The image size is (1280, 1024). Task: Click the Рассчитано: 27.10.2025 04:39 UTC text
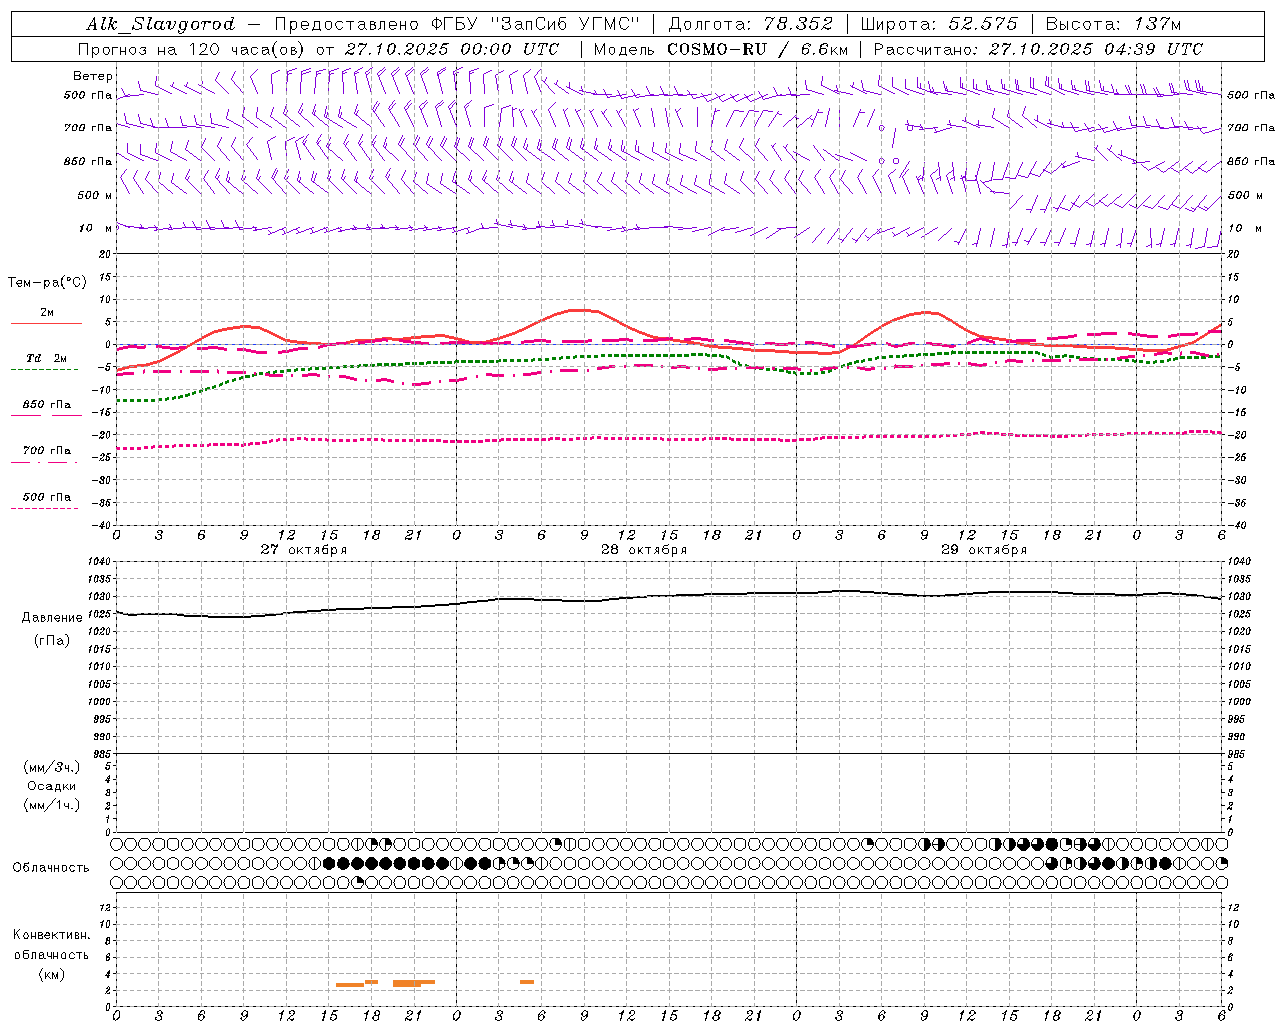coord(1038,49)
